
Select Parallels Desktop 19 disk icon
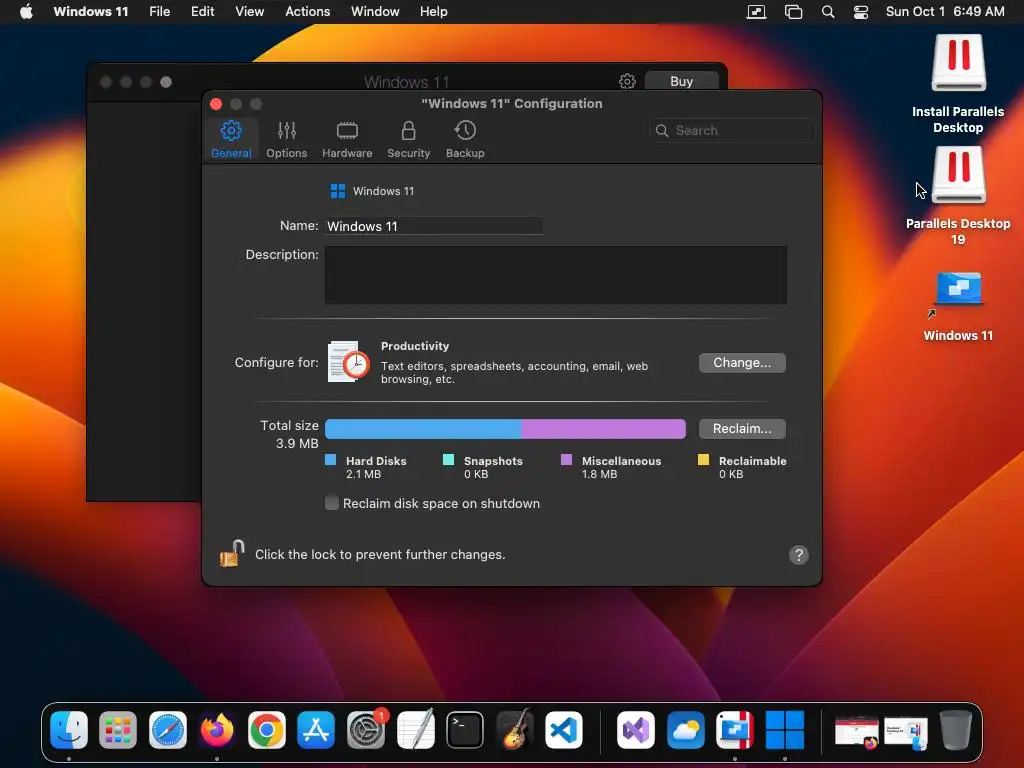(x=958, y=174)
